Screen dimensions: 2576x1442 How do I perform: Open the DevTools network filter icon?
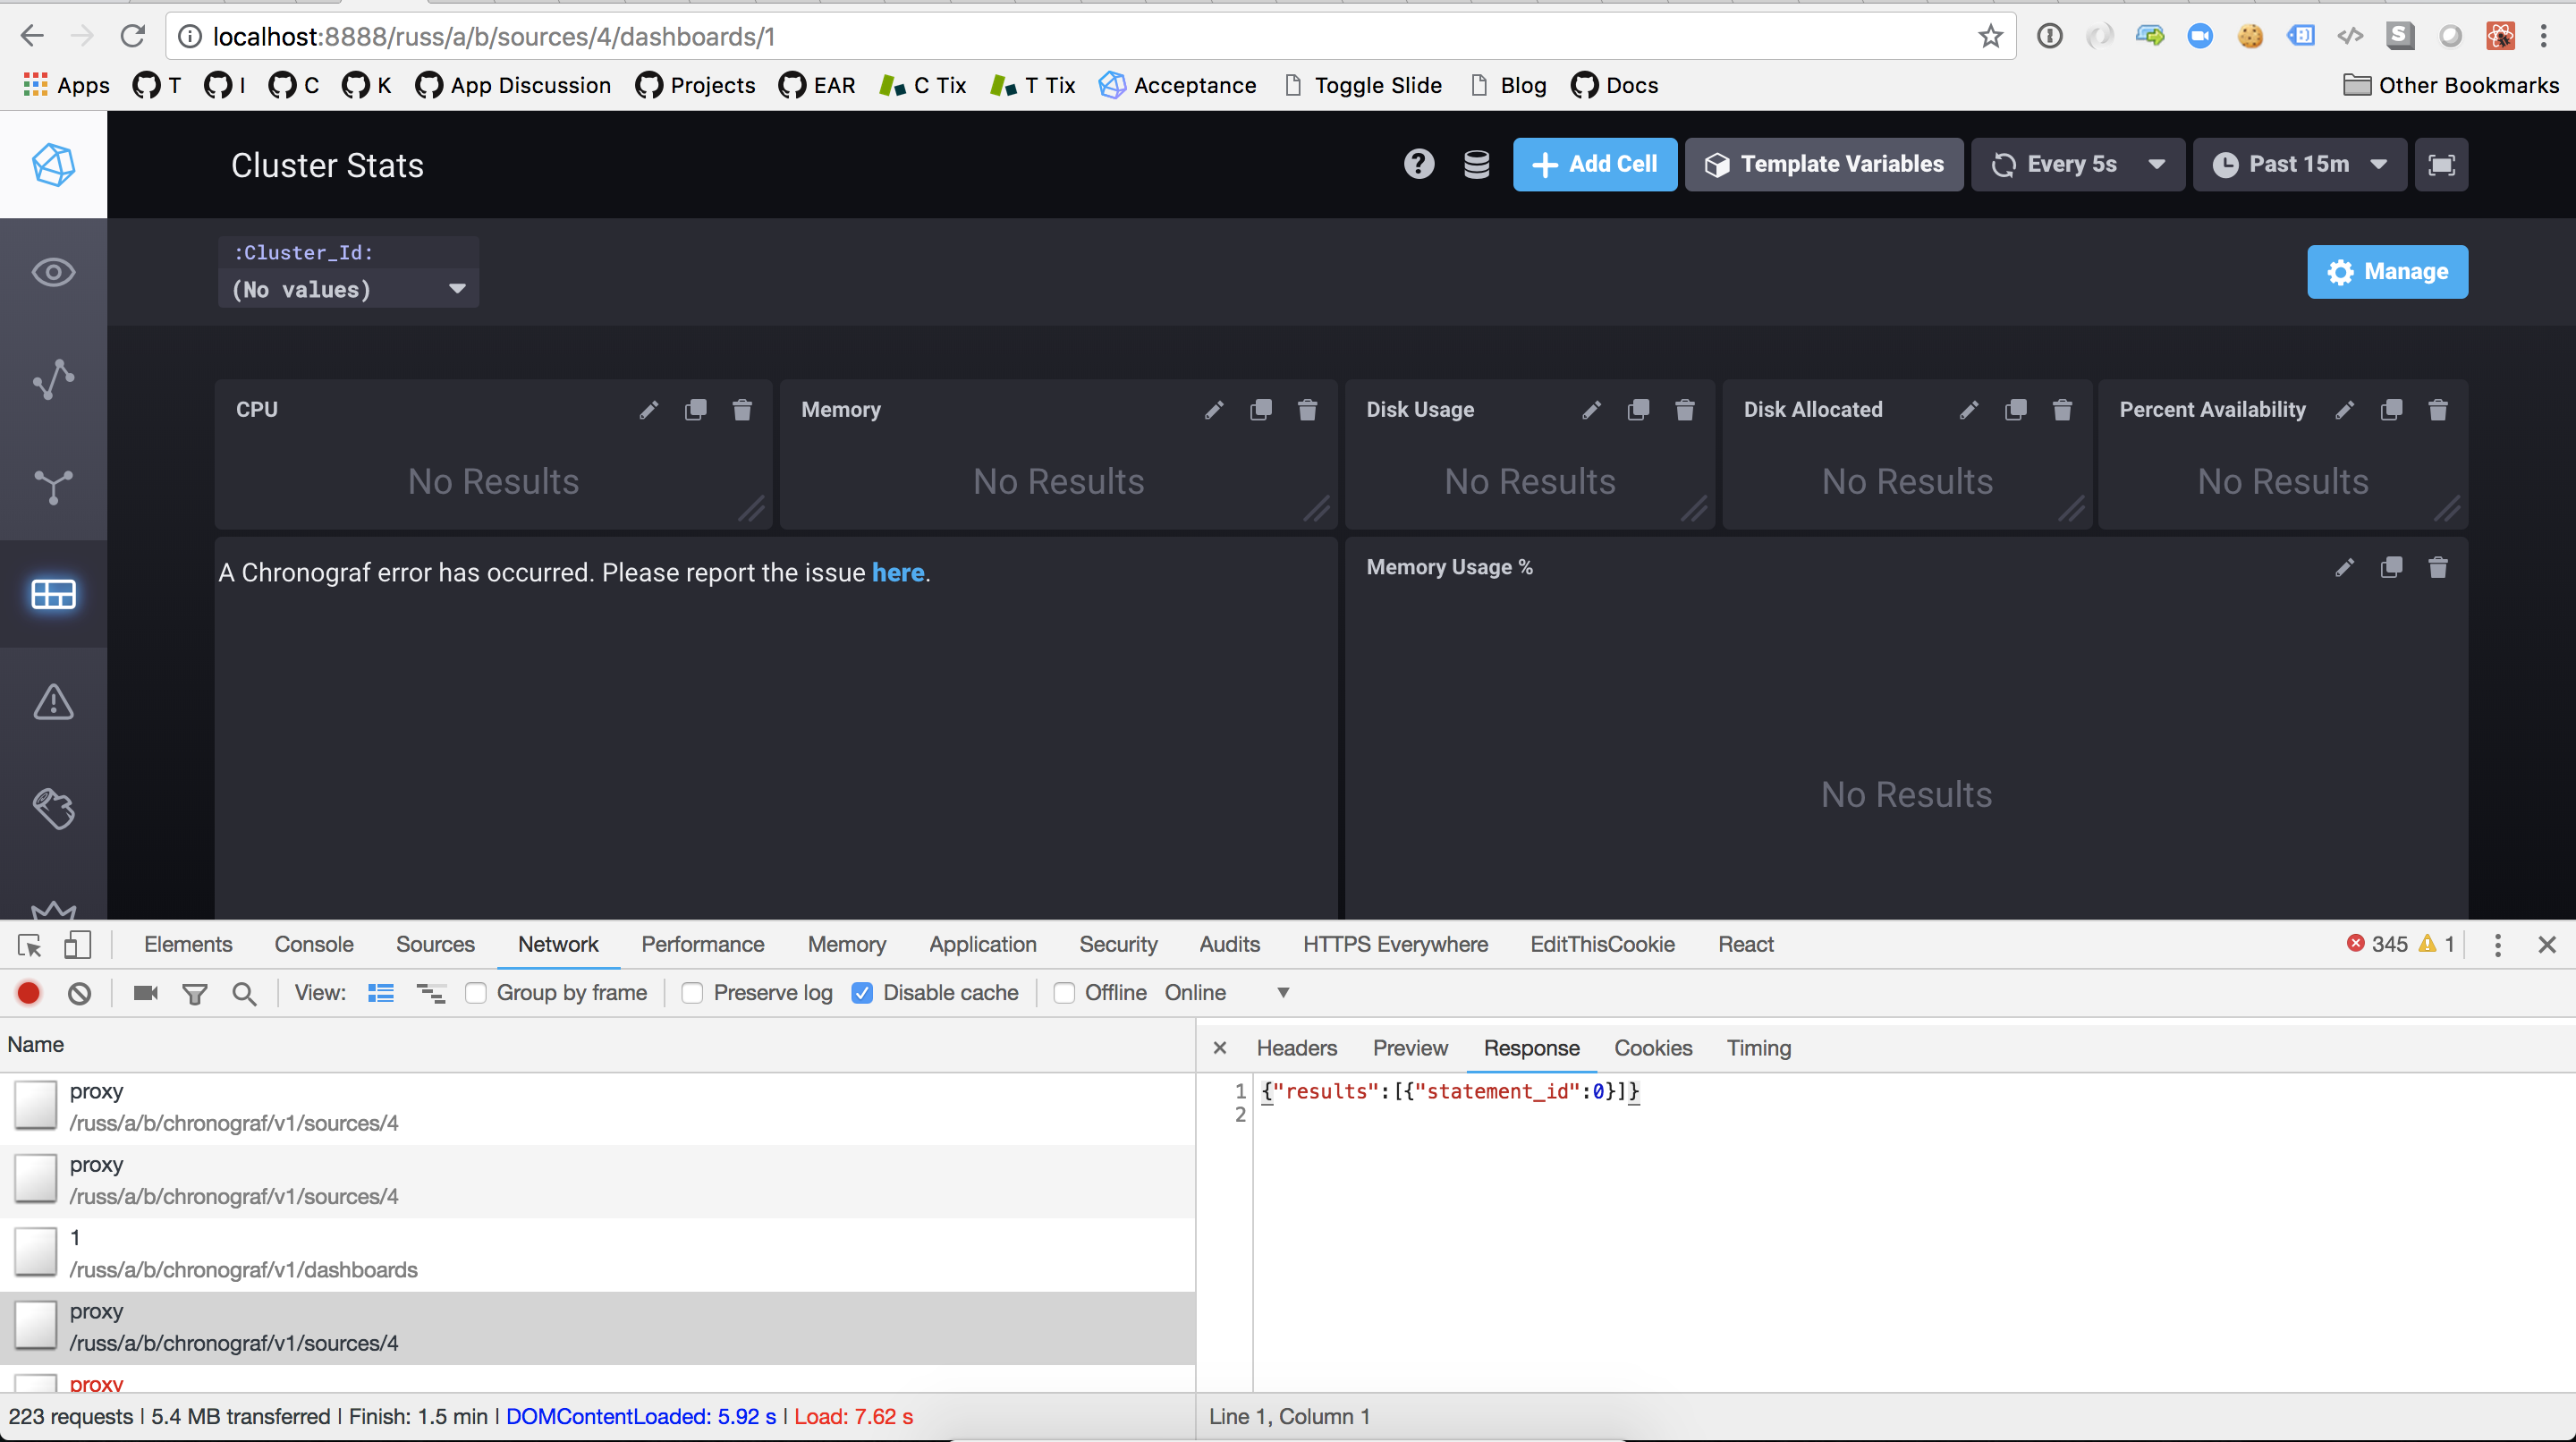pos(195,993)
